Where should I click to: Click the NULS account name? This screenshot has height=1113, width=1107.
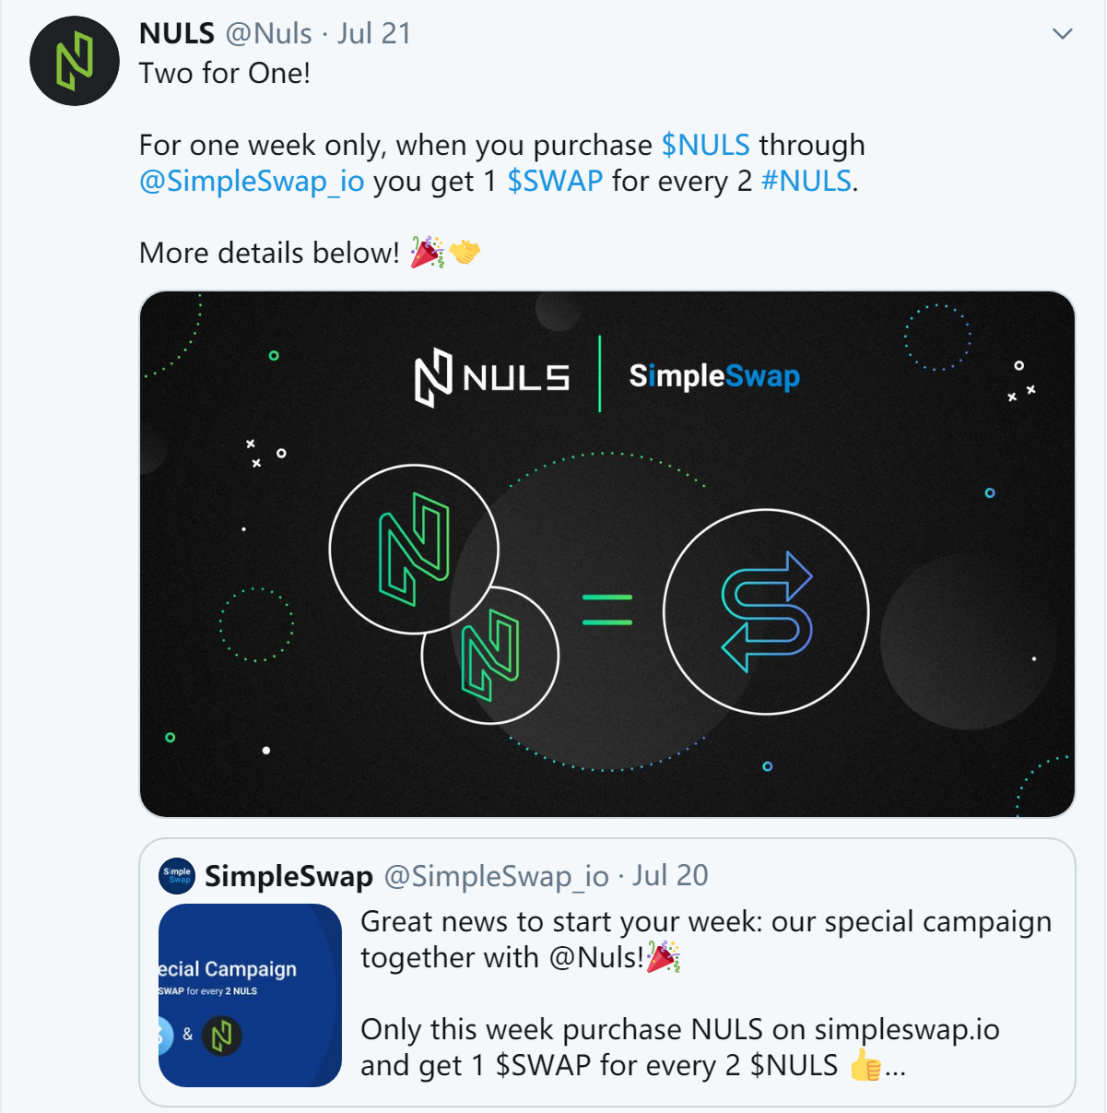pos(177,33)
